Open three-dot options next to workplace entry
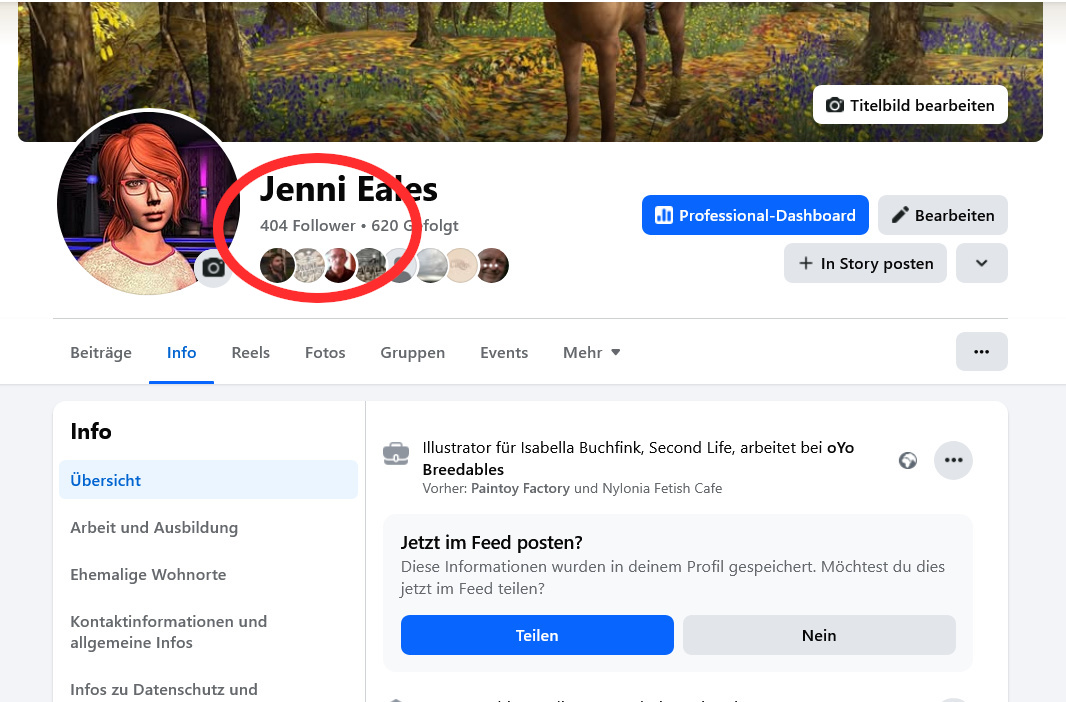The height and width of the screenshot is (702, 1066). [x=953, y=460]
